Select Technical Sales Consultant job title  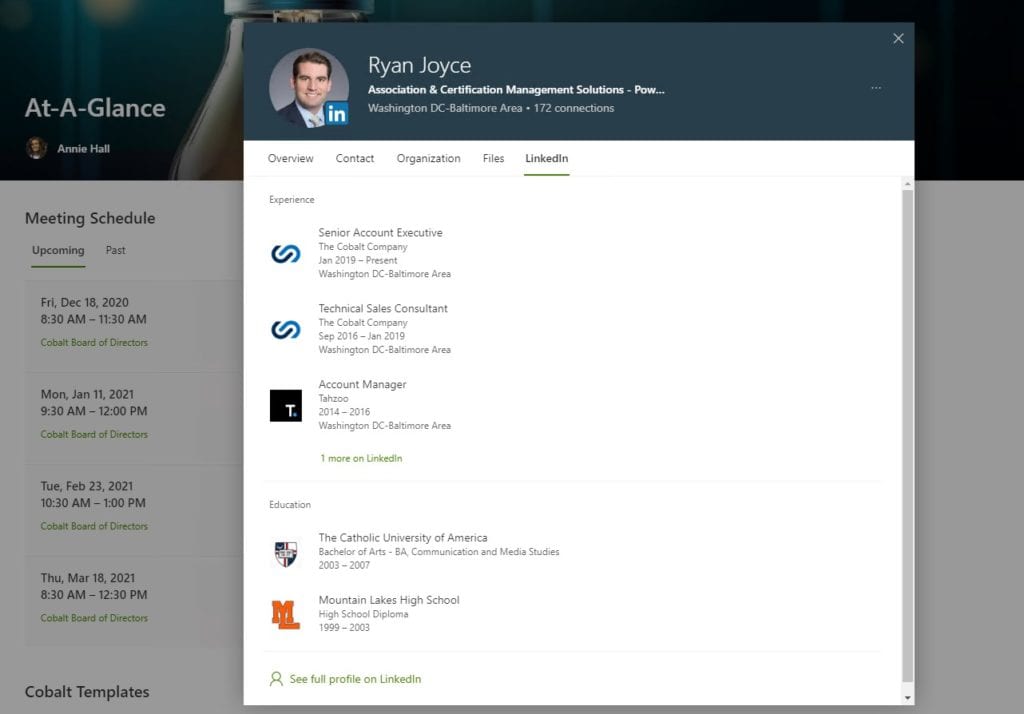(383, 308)
